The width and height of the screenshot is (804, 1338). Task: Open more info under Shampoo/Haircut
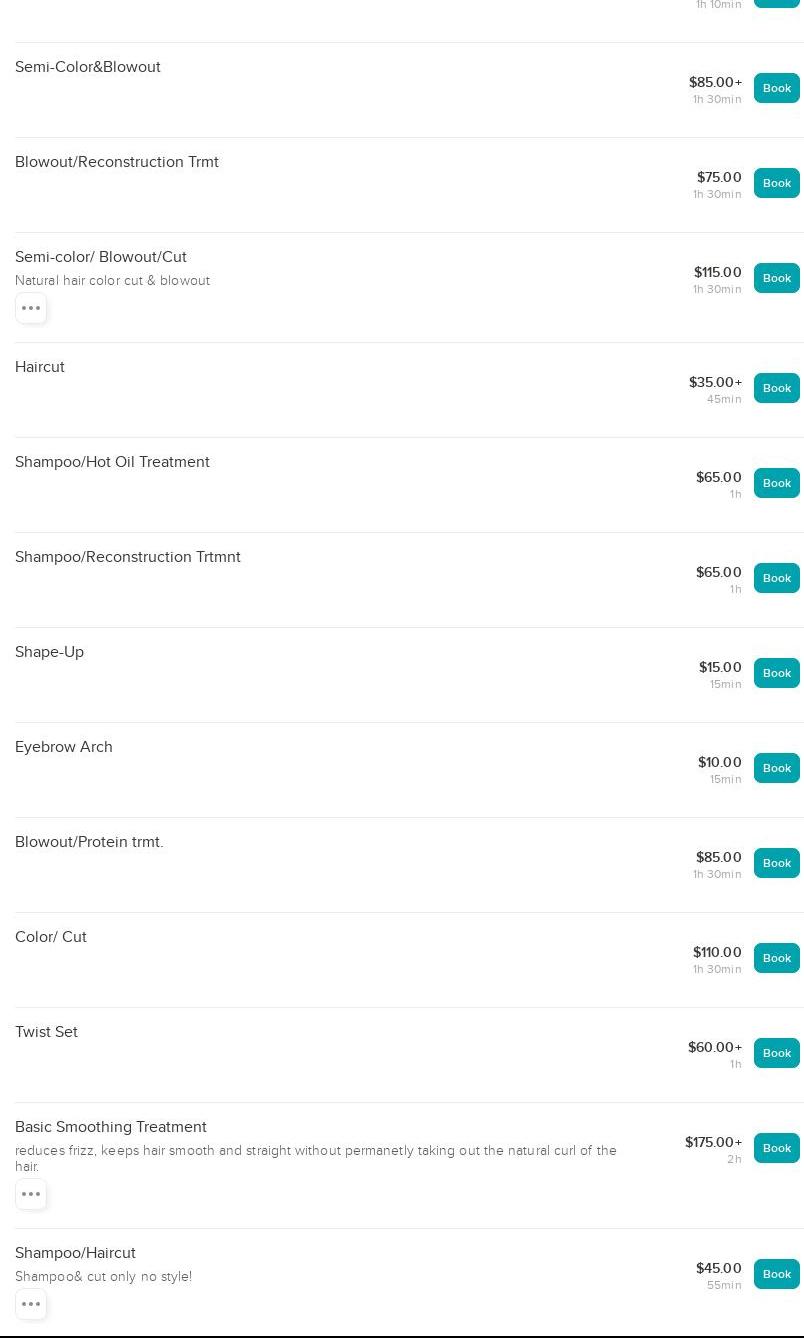tap(31, 1304)
